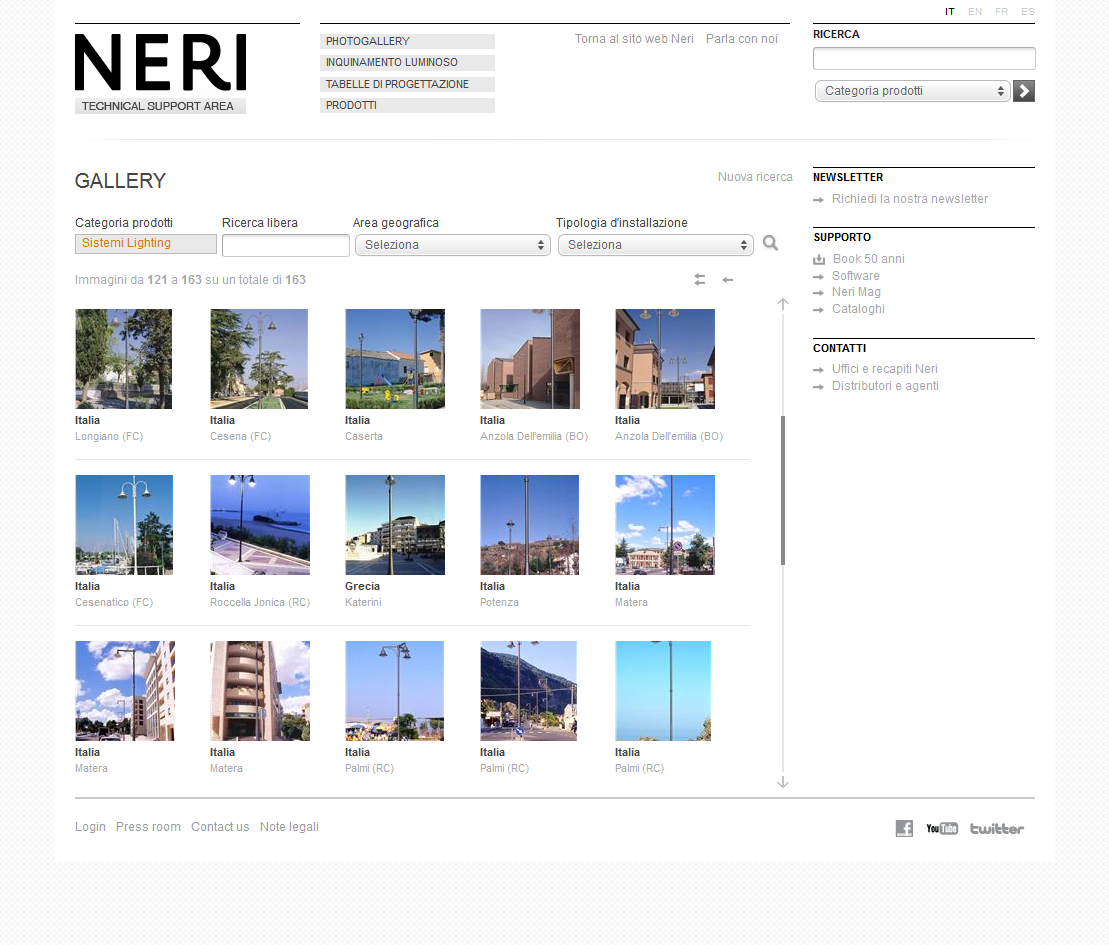Image resolution: width=1109 pixels, height=945 pixels.
Task: Open the Book 50 anni link
Action: 869,259
